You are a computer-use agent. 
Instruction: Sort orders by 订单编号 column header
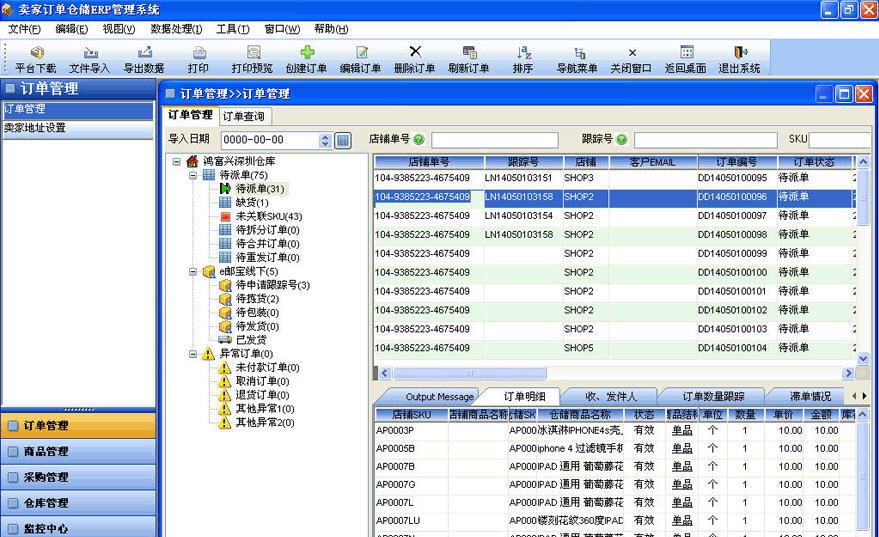tap(737, 162)
